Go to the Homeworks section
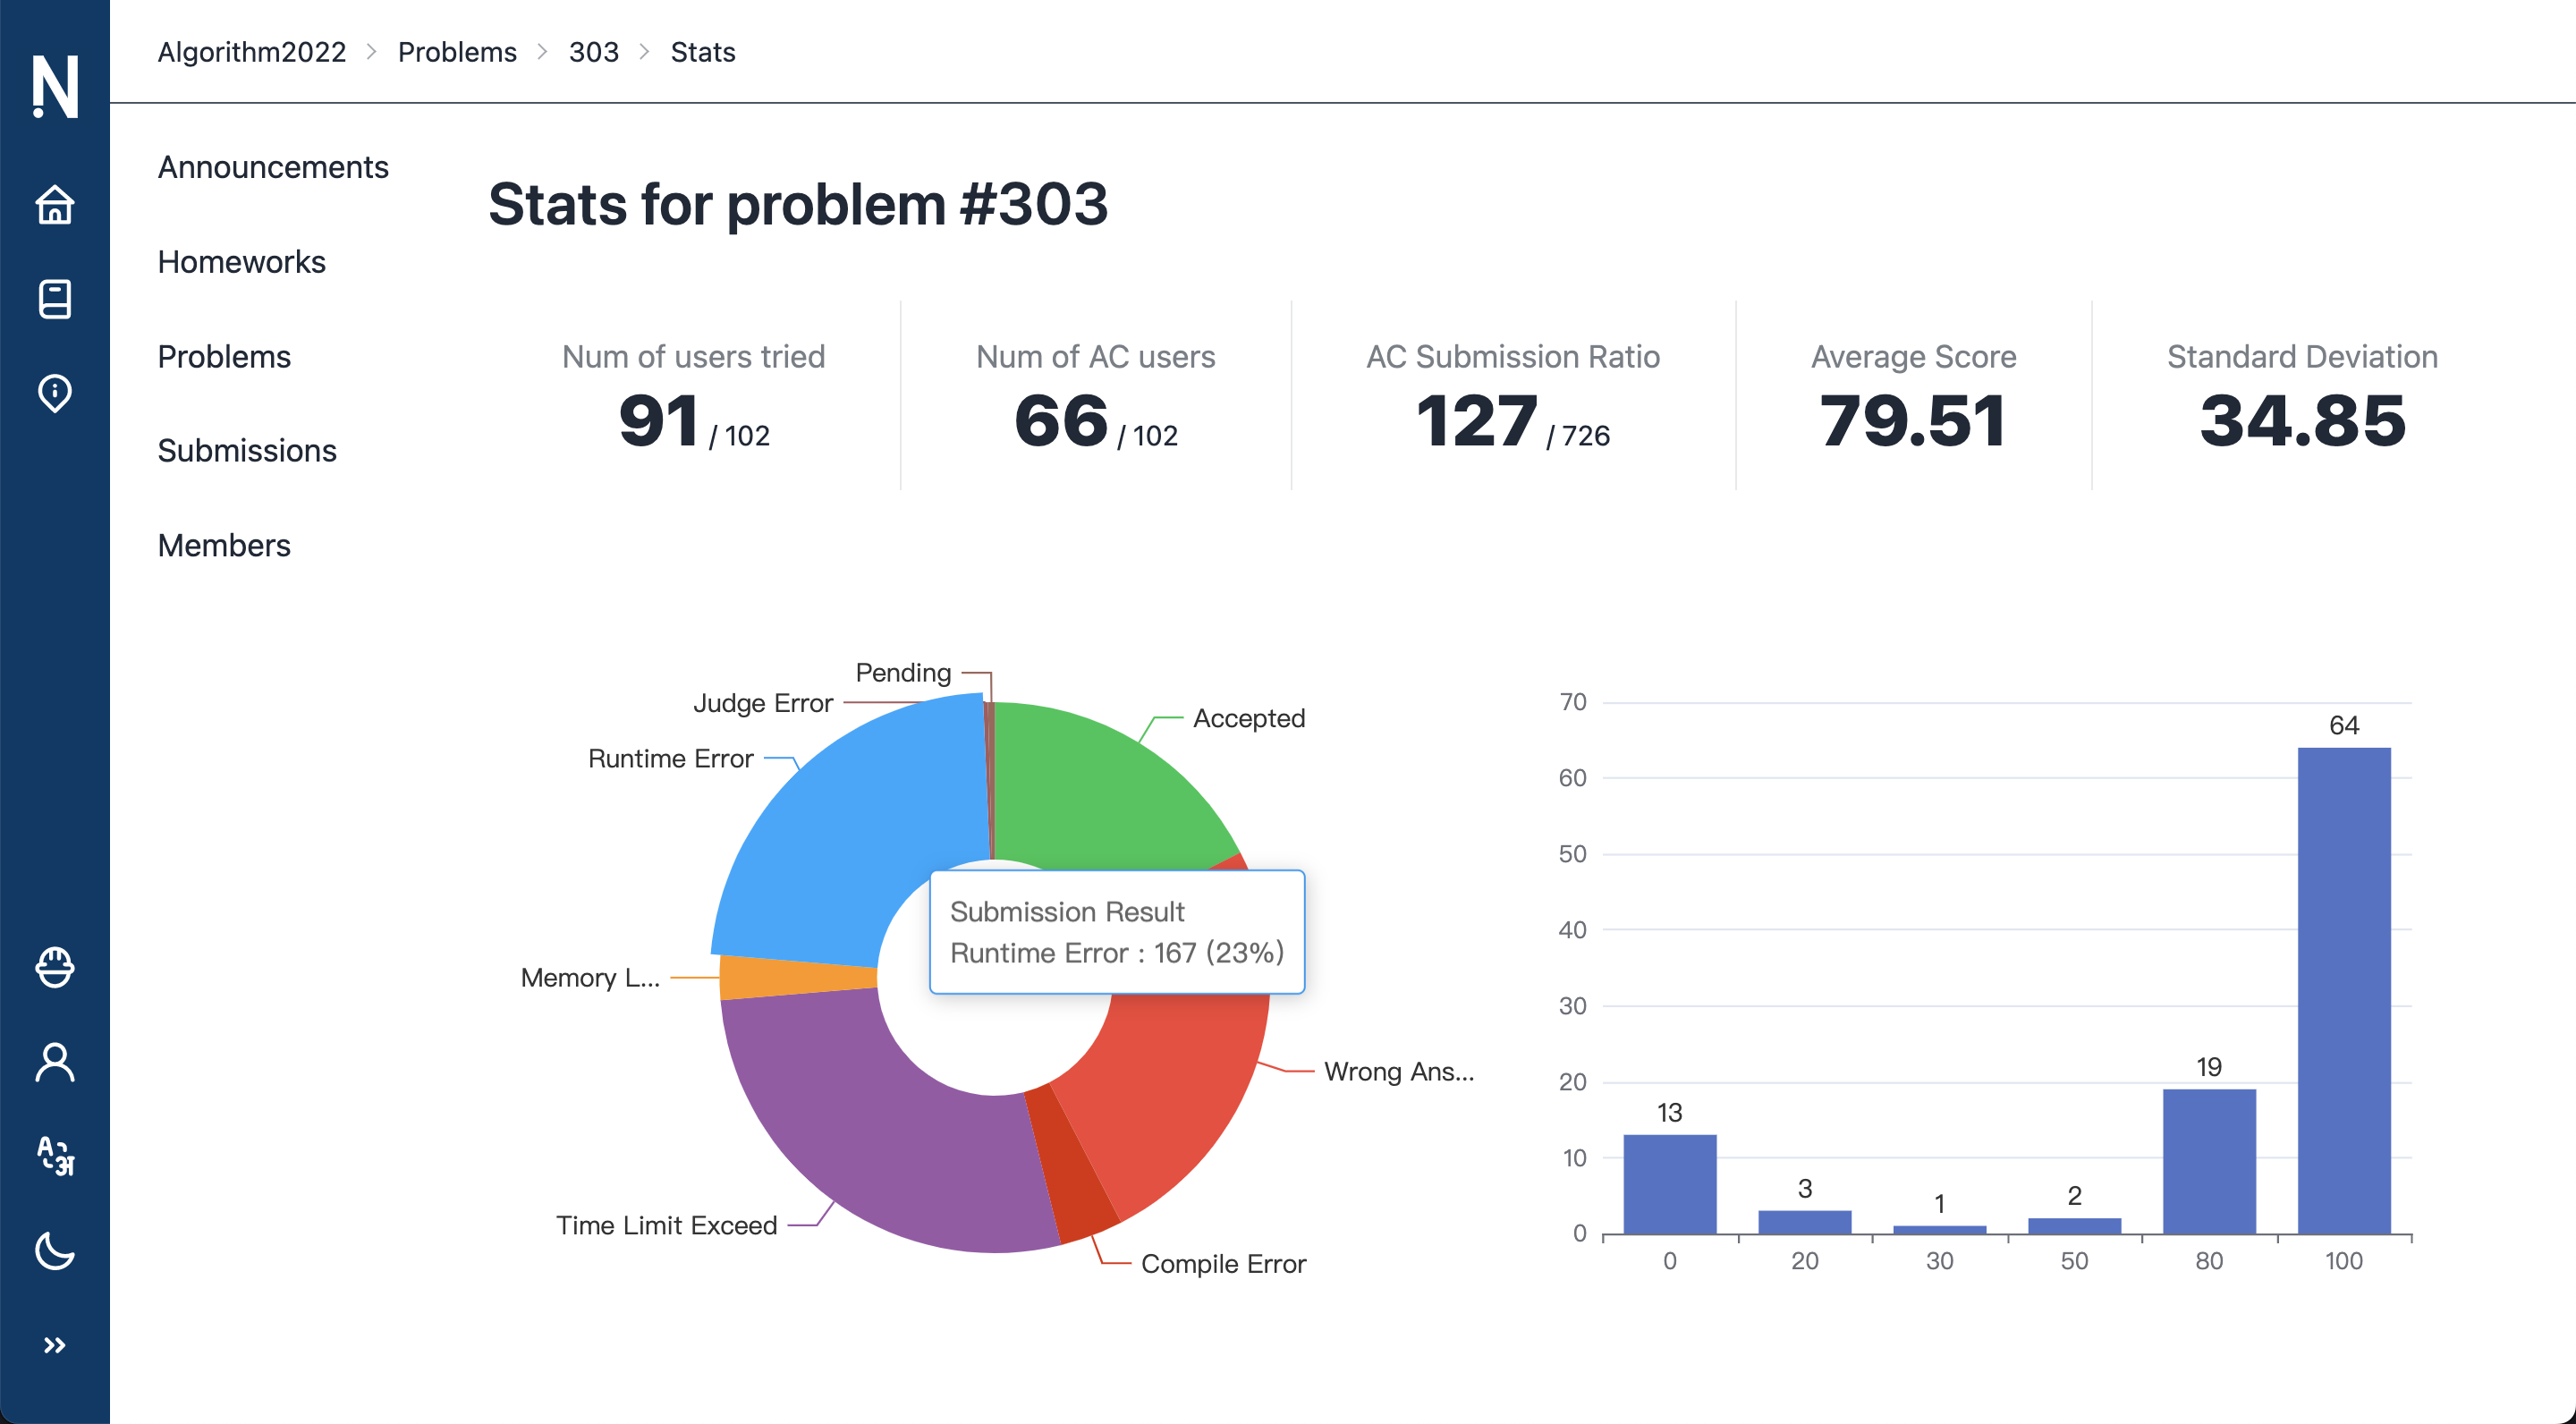2576x1424 pixels. pyautogui.click(x=241, y=262)
